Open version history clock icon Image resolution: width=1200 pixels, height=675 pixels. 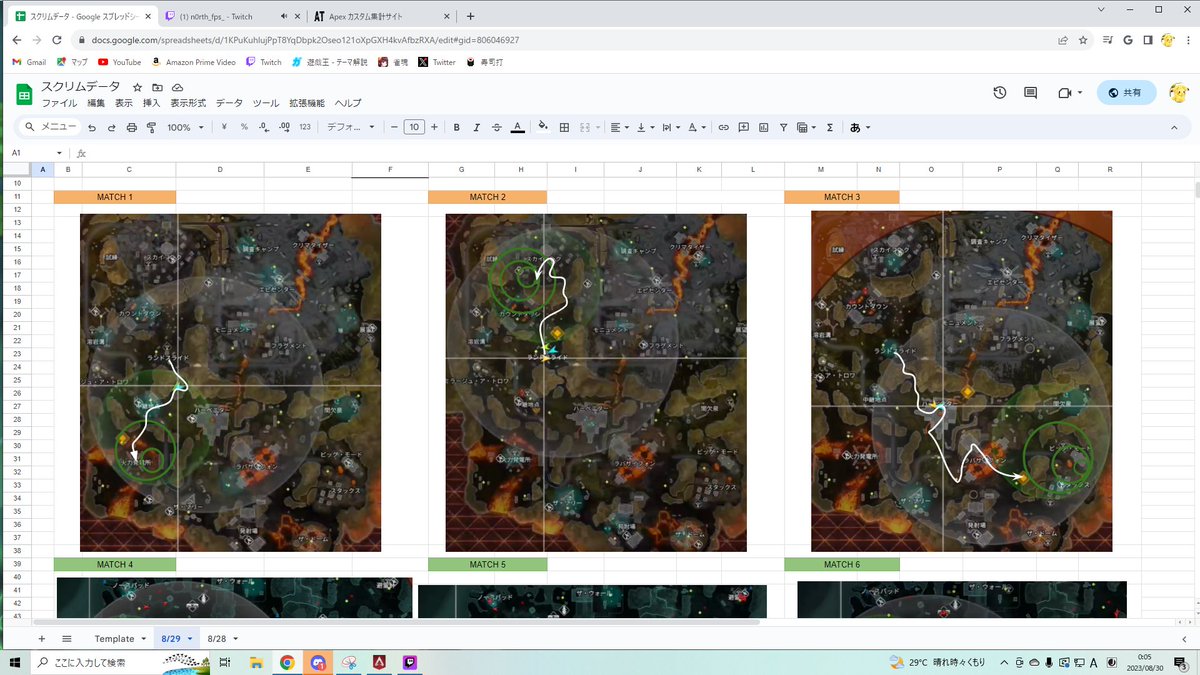999,92
